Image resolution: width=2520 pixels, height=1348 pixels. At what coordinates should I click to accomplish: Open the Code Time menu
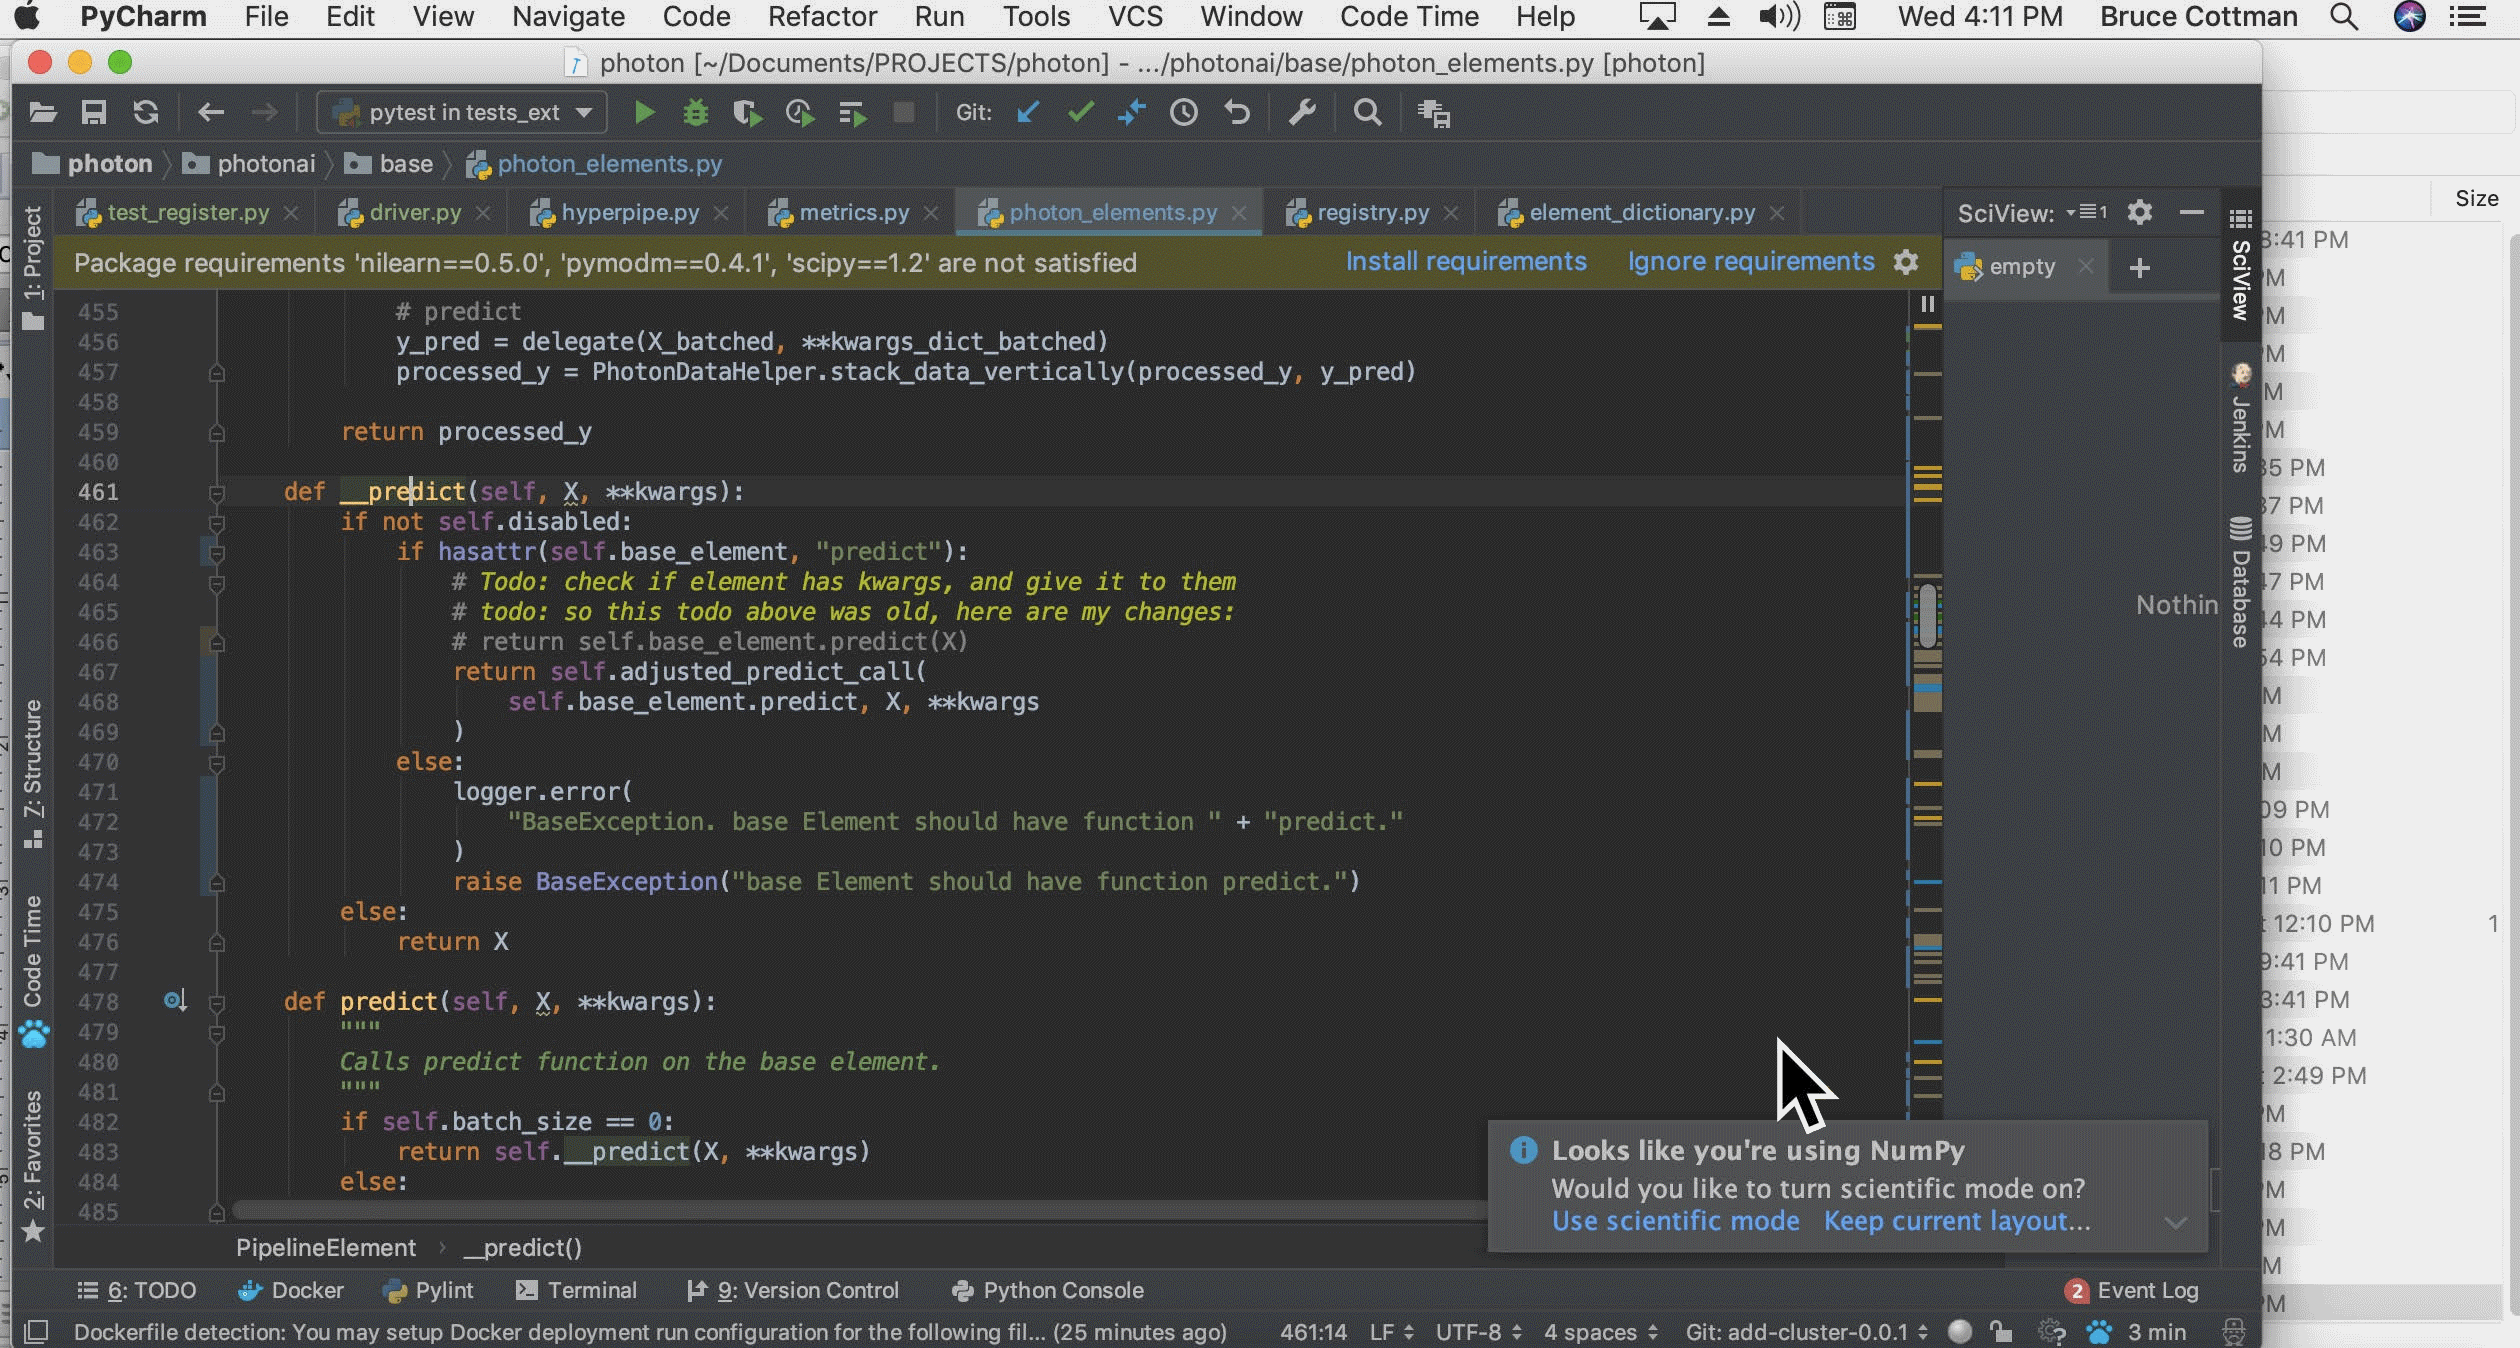[x=1409, y=17]
